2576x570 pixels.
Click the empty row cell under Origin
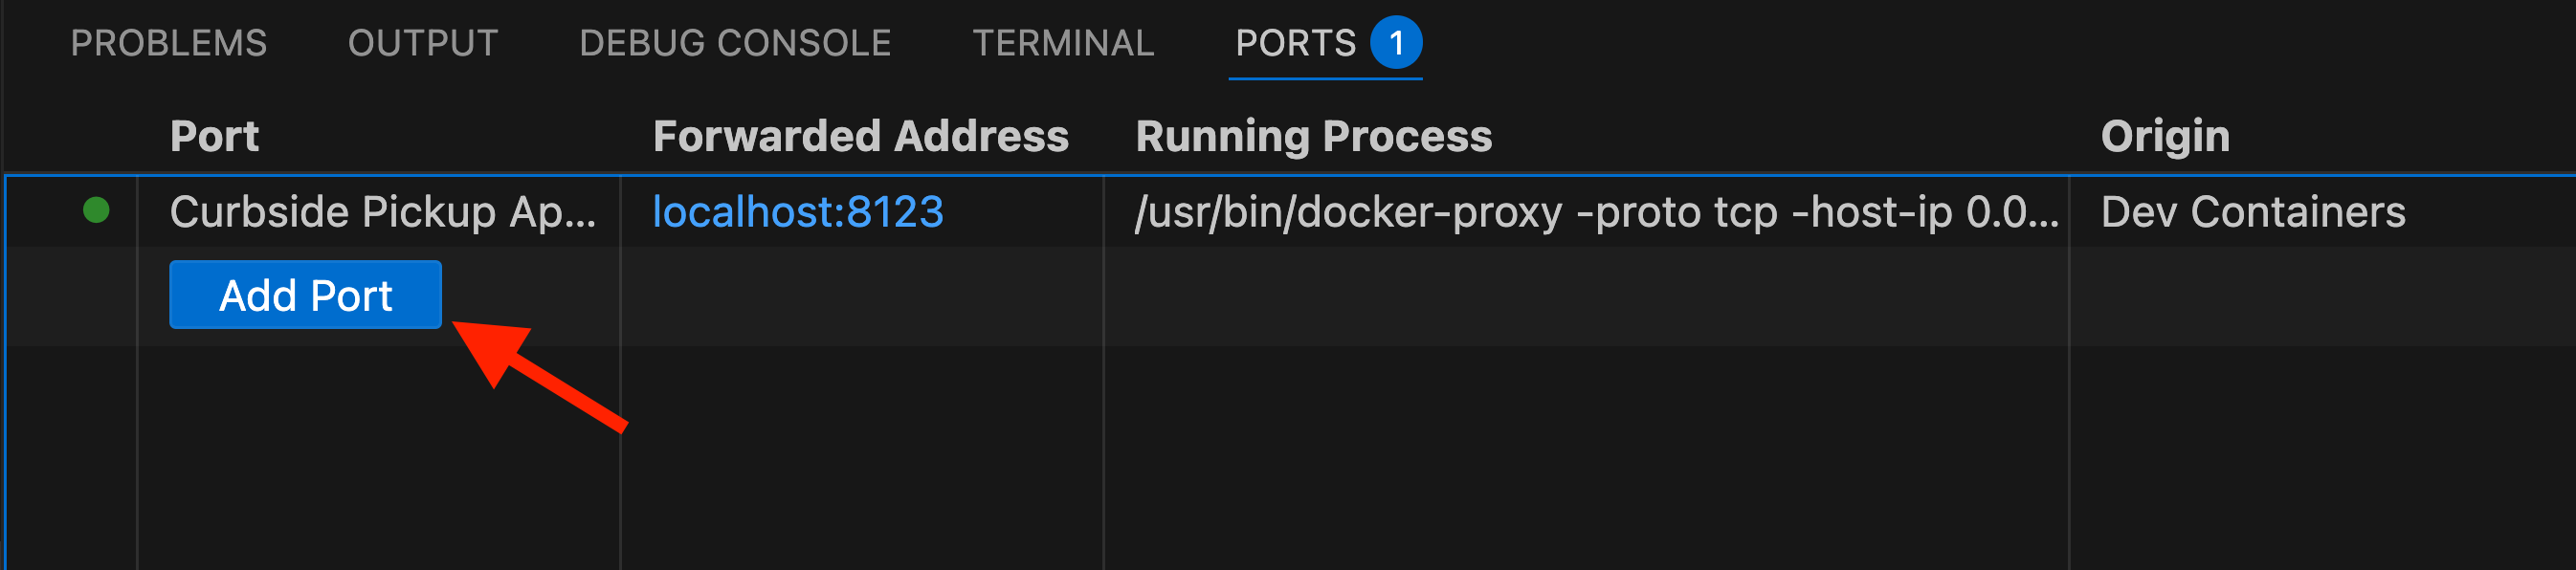pyautogui.click(x=2320, y=296)
